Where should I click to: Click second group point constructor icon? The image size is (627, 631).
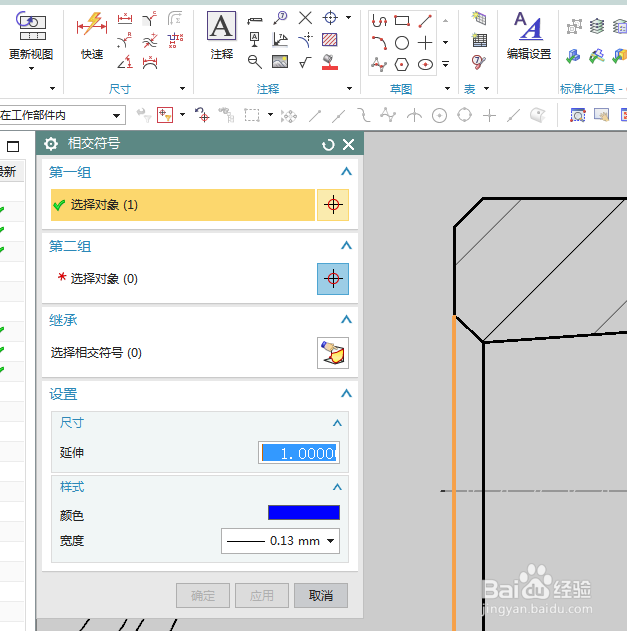tap(333, 279)
